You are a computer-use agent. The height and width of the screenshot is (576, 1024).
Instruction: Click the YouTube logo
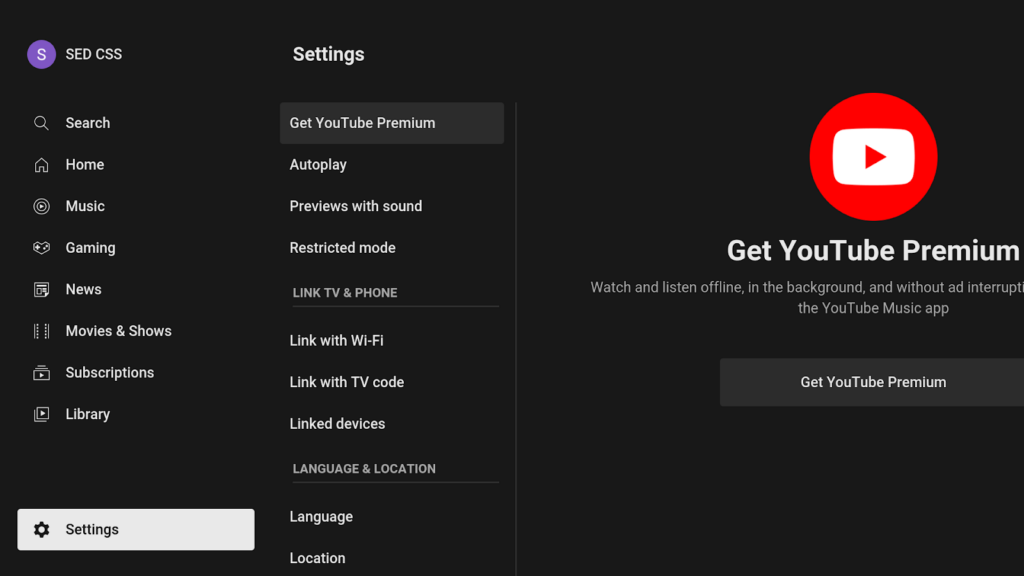tap(873, 156)
